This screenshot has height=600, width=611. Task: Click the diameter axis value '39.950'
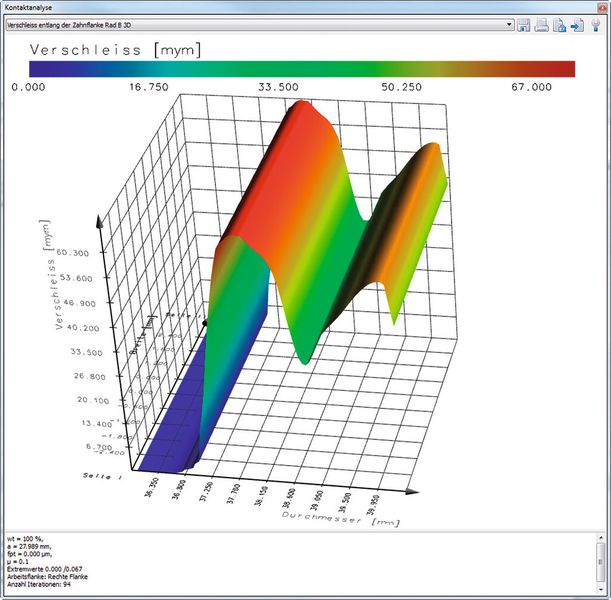click(x=371, y=506)
